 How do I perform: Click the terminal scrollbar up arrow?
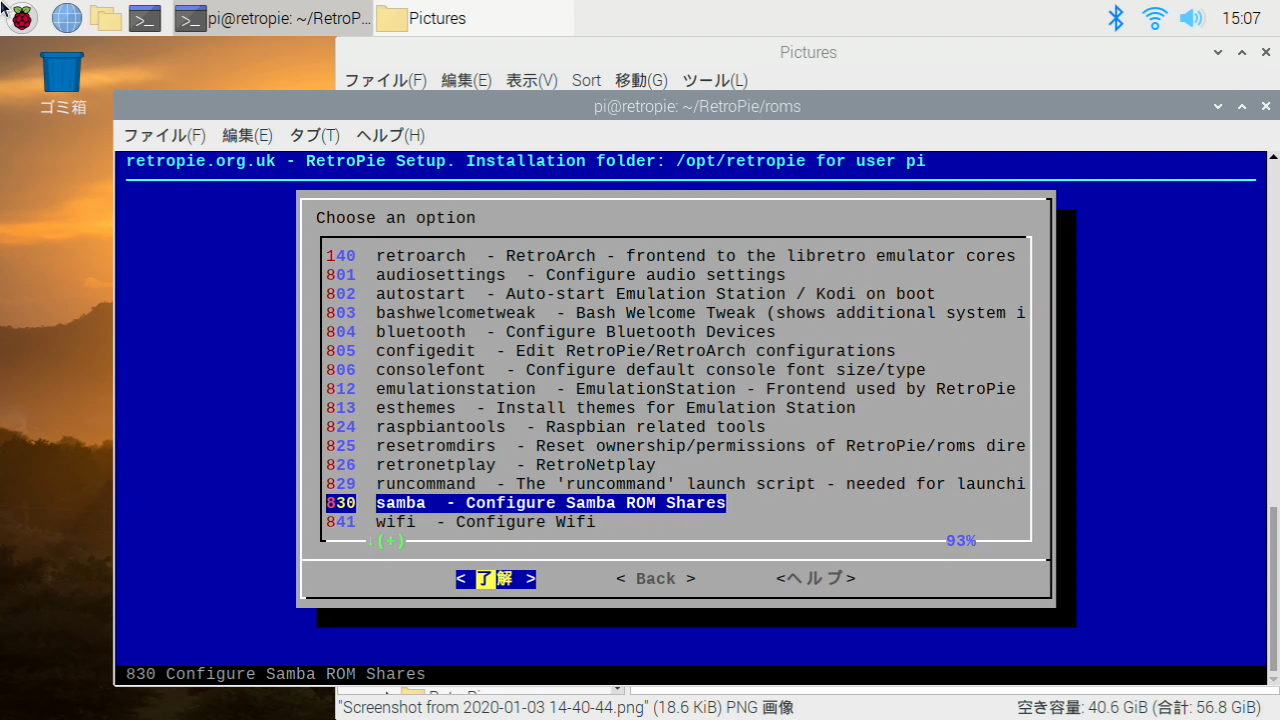1273,158
